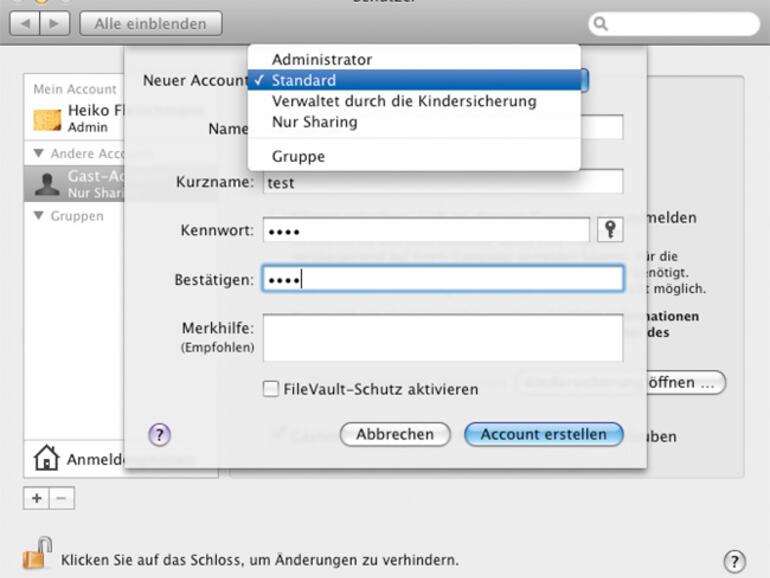Open Anmeldeoptionen house icon

[x=46, y=458]
